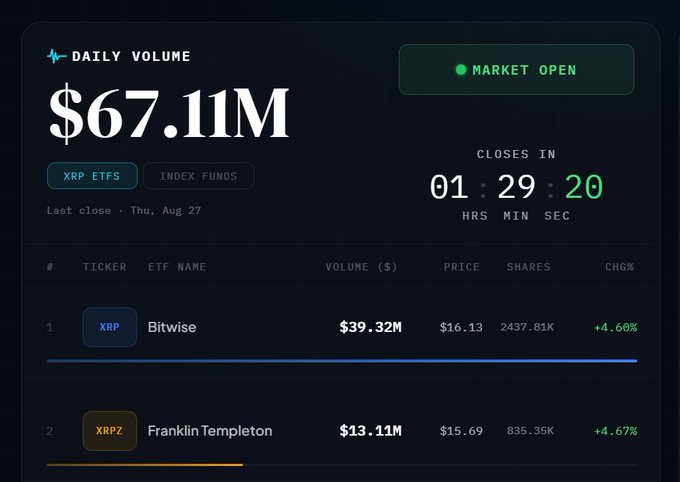Switch to the INDEX FUNDS tab

click(199, 176)
